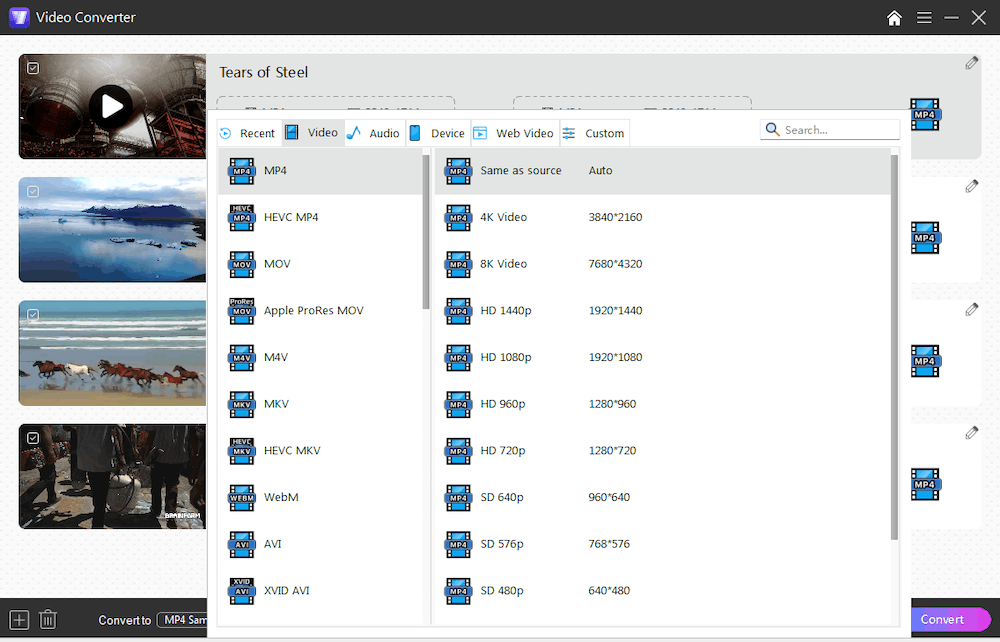Choose HD 720p preset
The width and height of the screenshot is (1000, 642).
pyautogui.click(x=663, y=450)
